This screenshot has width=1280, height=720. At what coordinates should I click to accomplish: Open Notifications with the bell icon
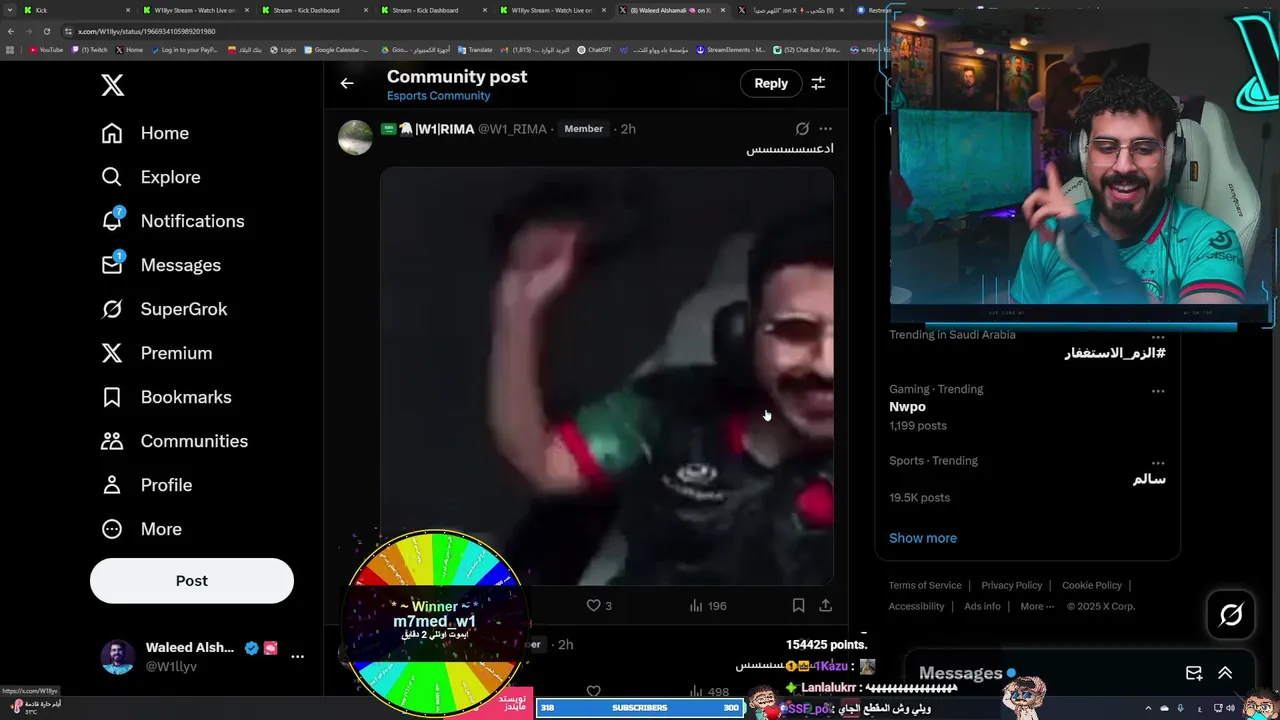172,221
